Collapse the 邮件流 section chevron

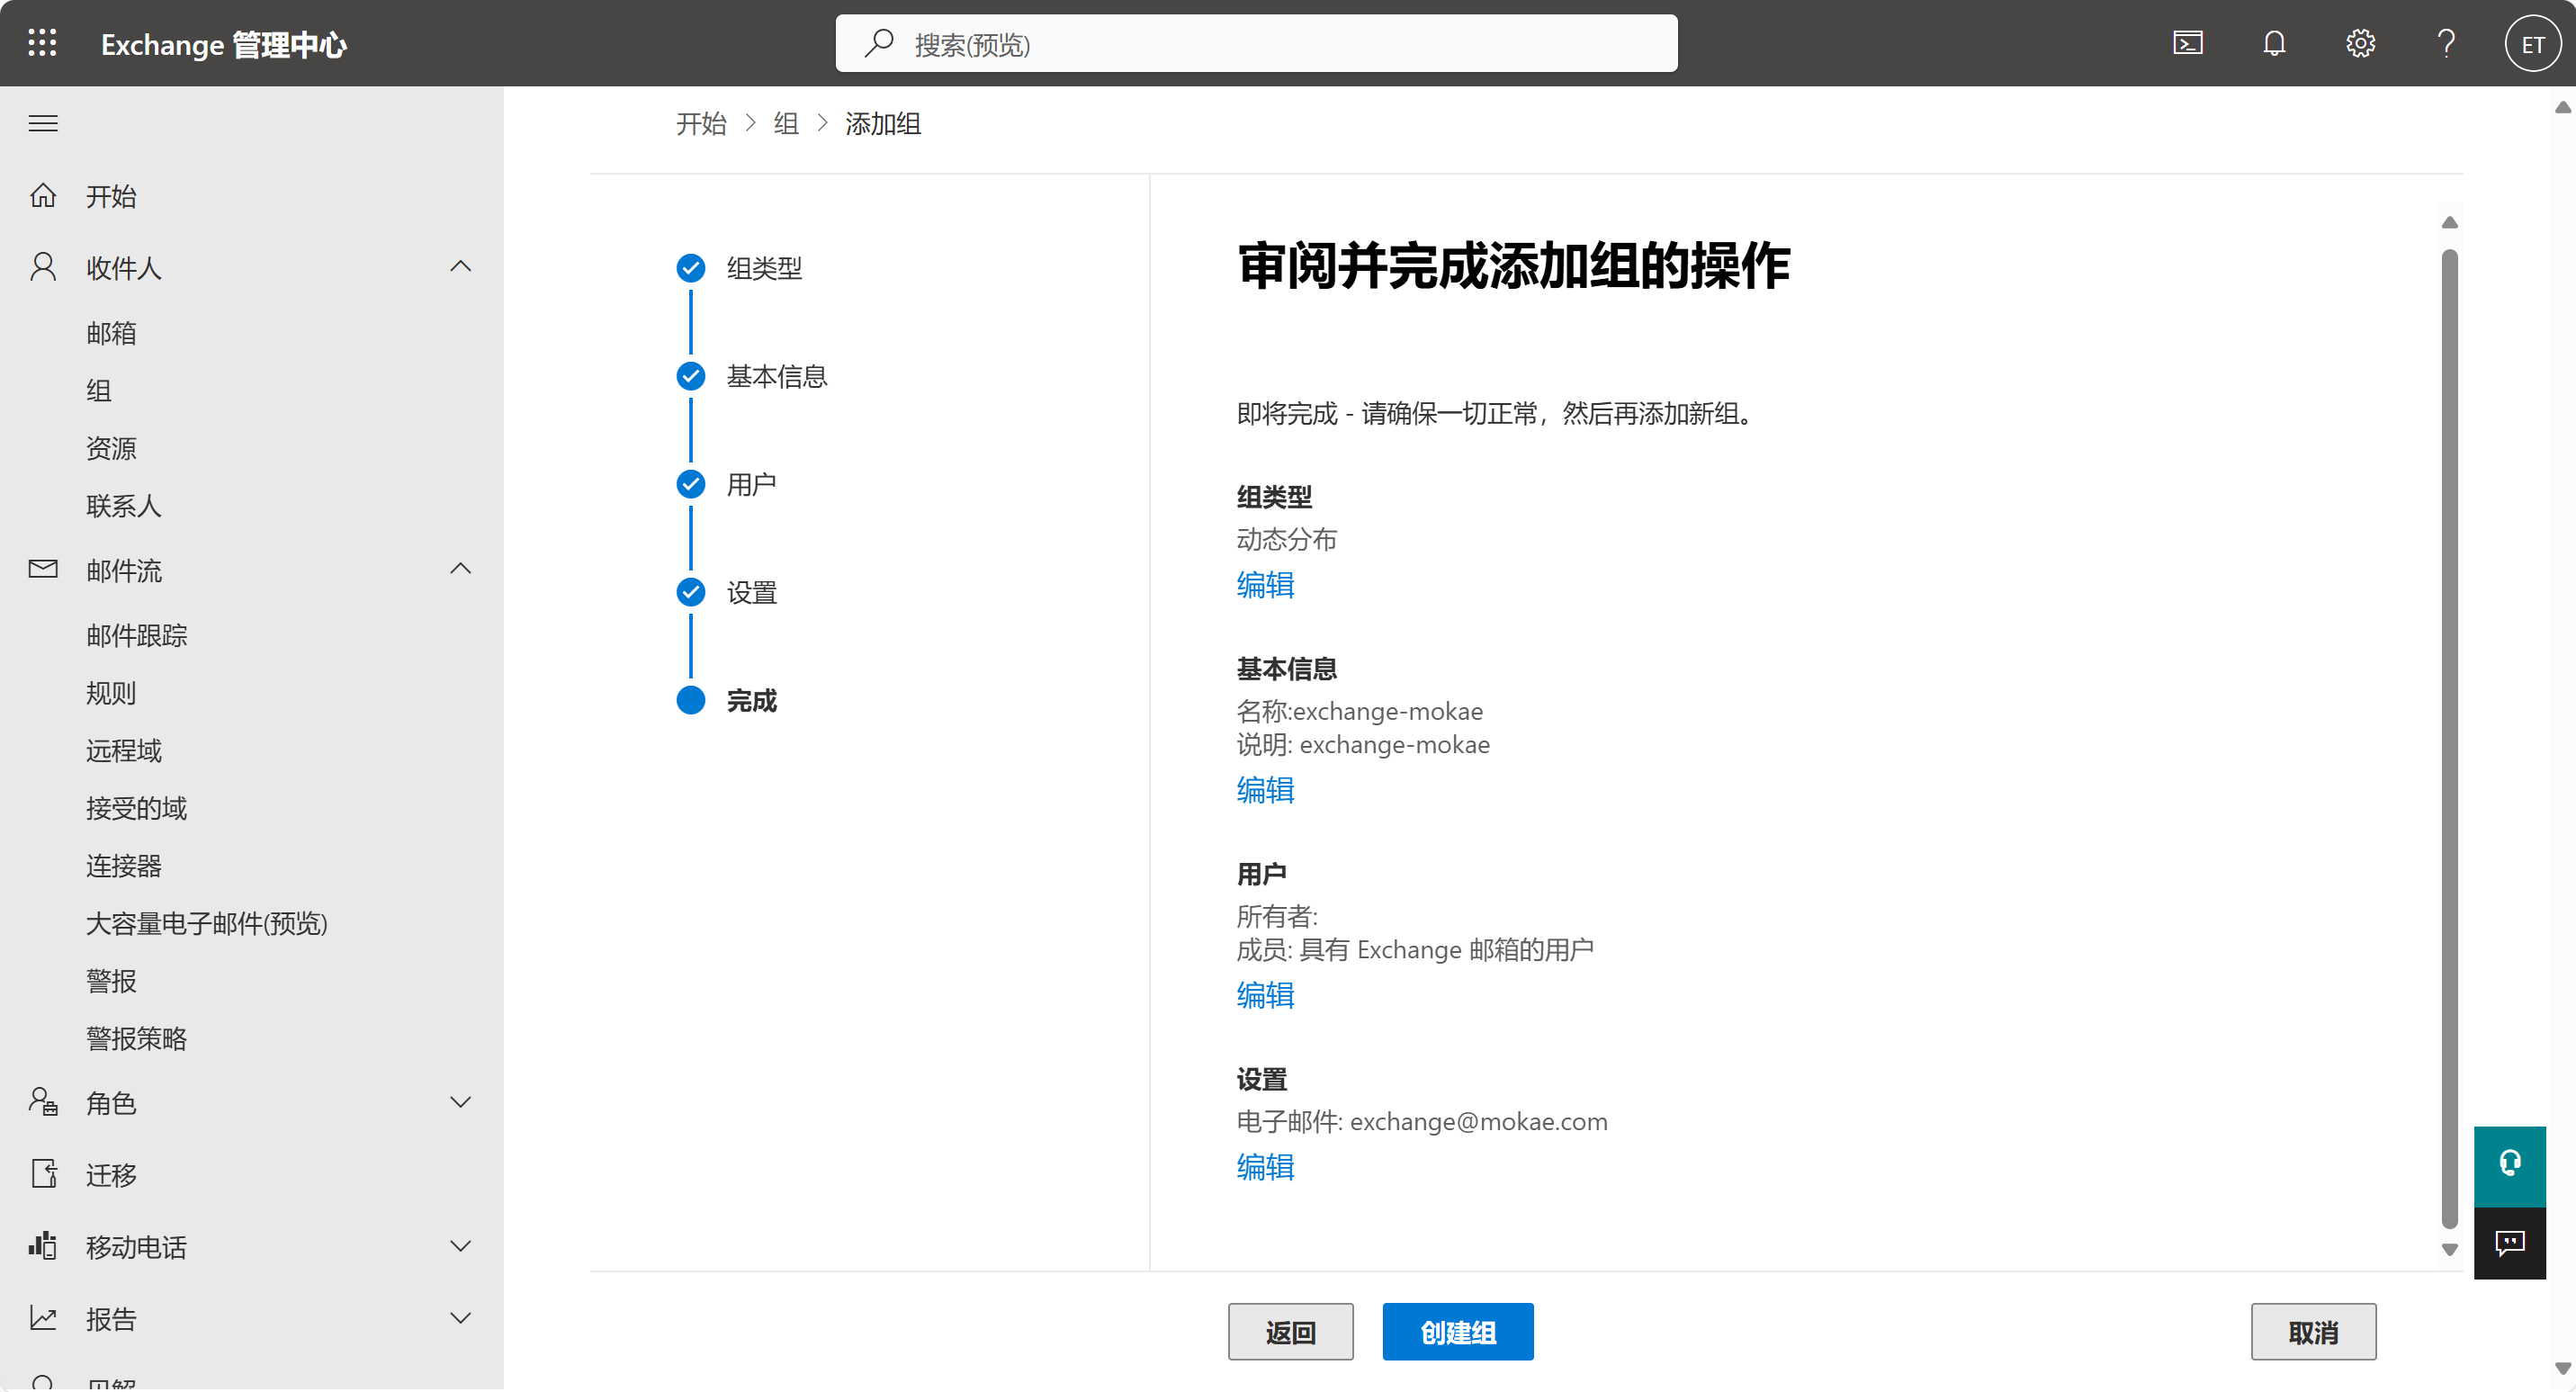pyautogui.click(x=460, y=569)
